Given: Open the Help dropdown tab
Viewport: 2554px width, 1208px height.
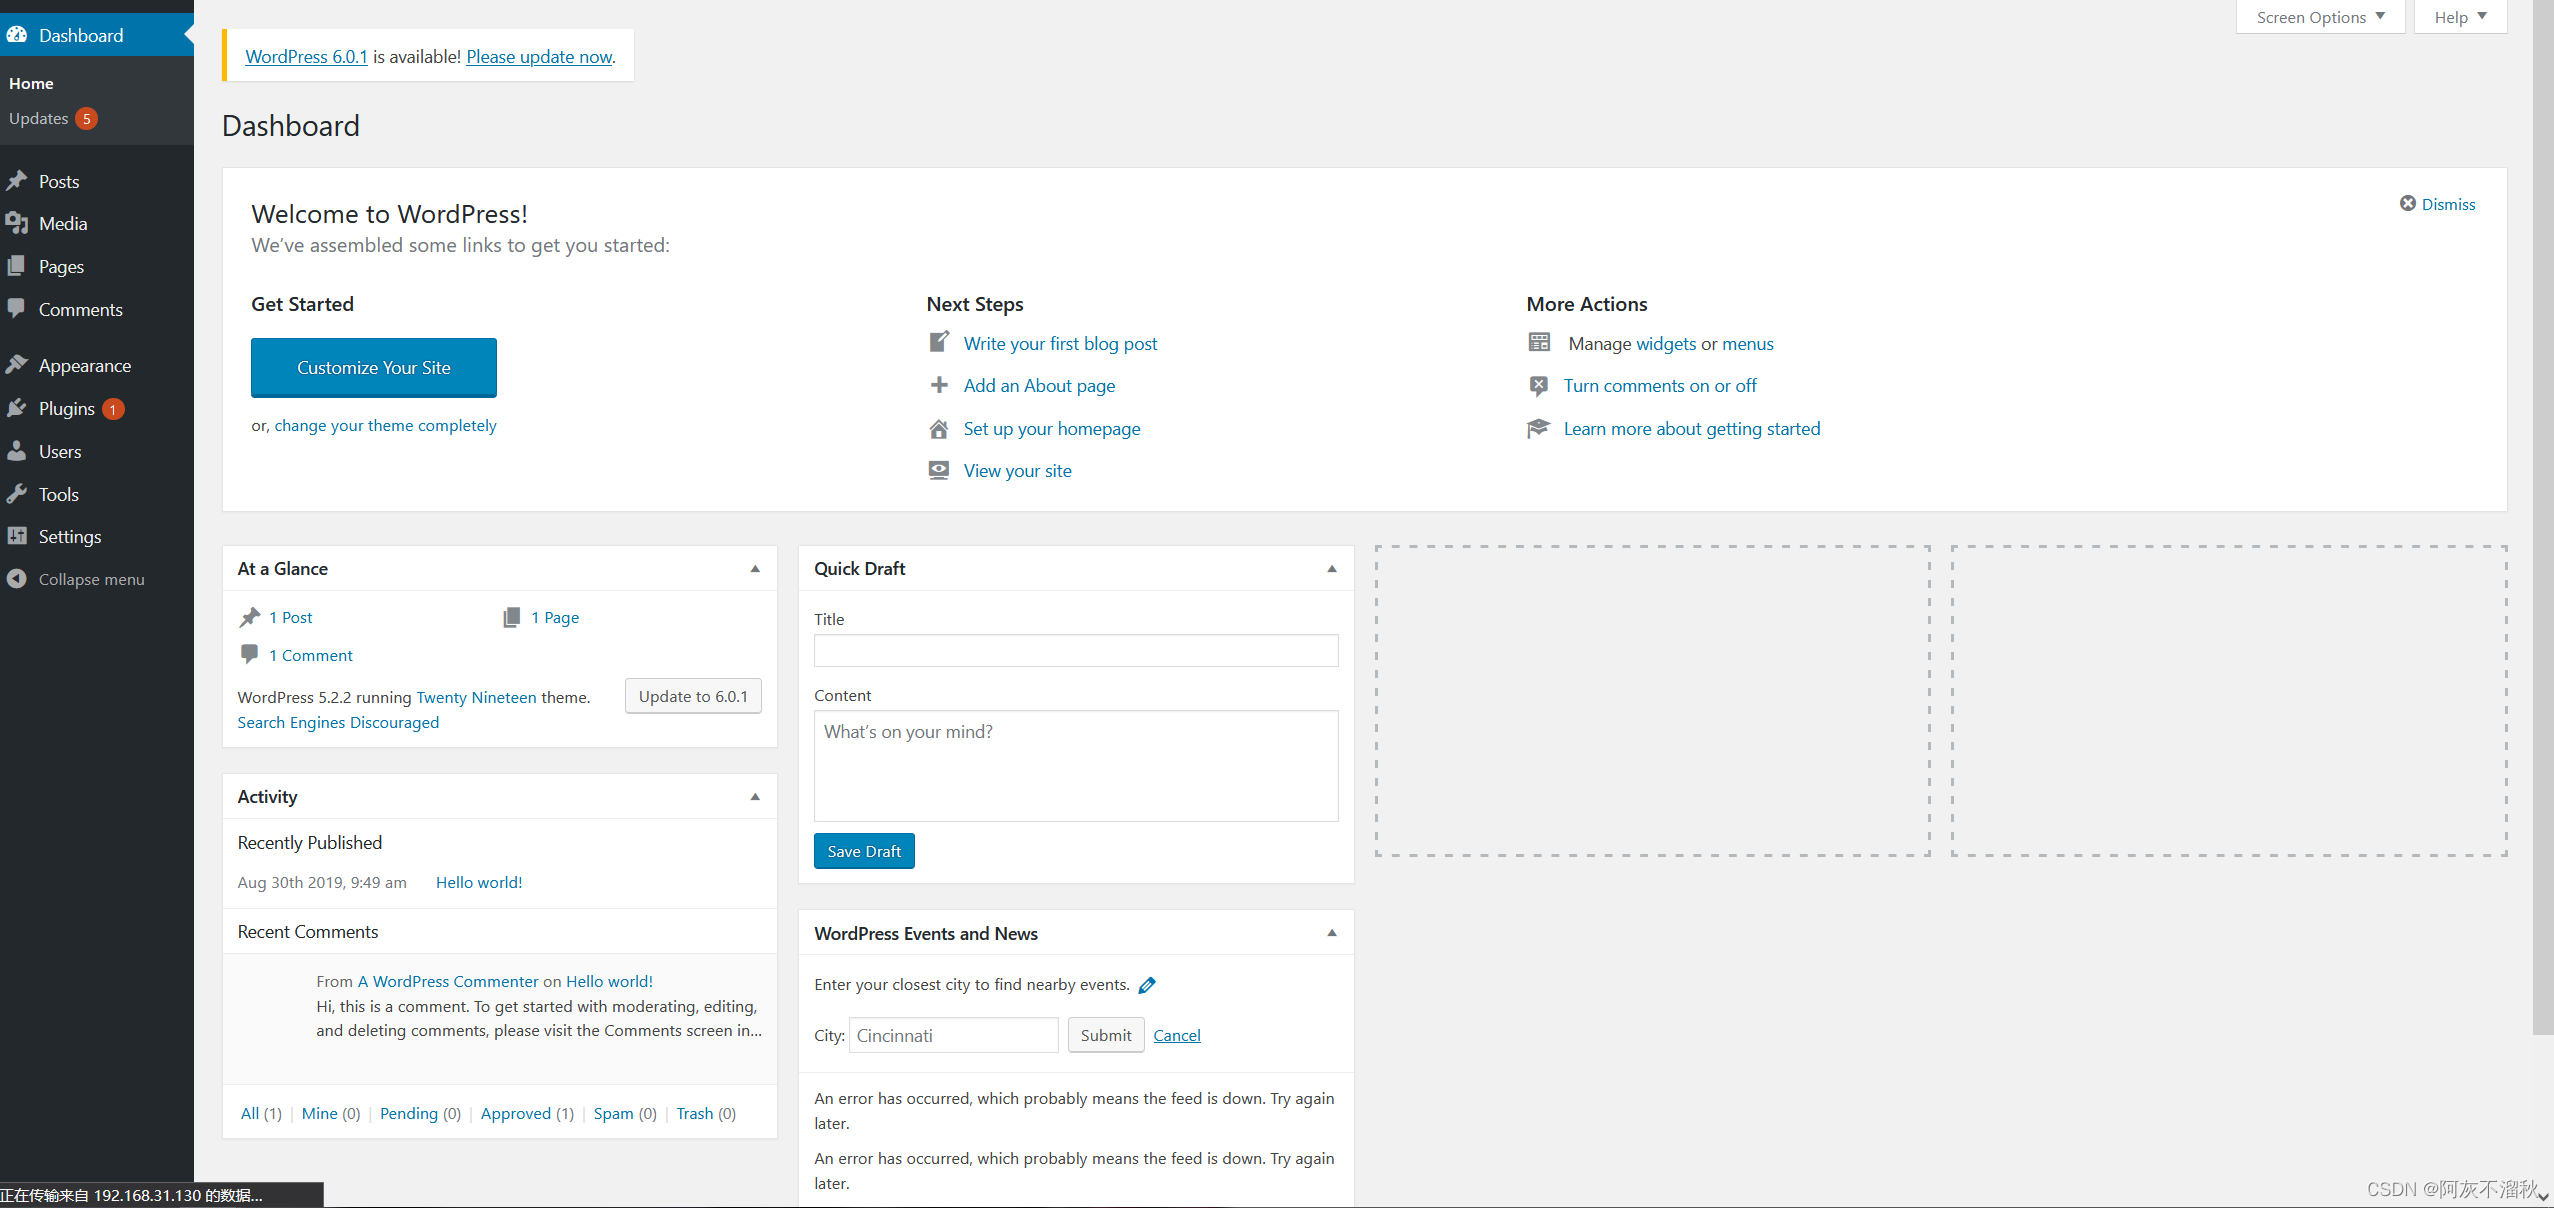Looking at the screenshot, I should [x=2460, y=17].
